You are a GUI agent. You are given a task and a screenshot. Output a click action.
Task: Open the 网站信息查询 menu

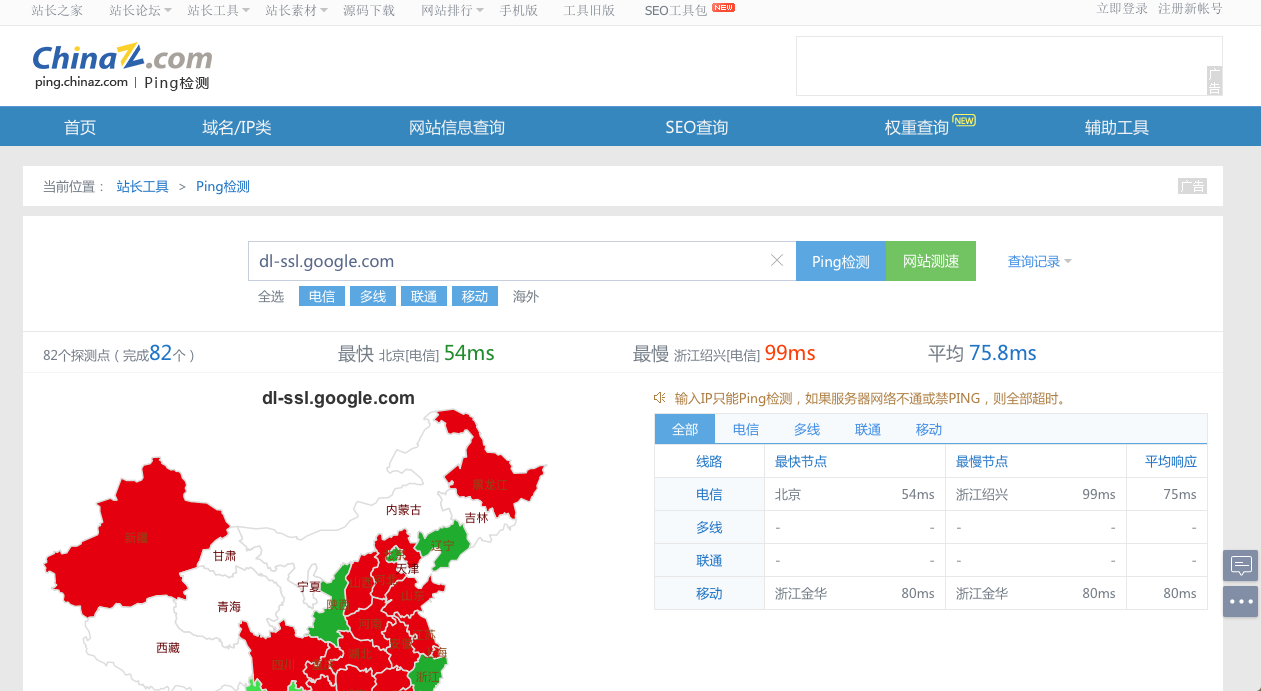click(x=457, y=127)
